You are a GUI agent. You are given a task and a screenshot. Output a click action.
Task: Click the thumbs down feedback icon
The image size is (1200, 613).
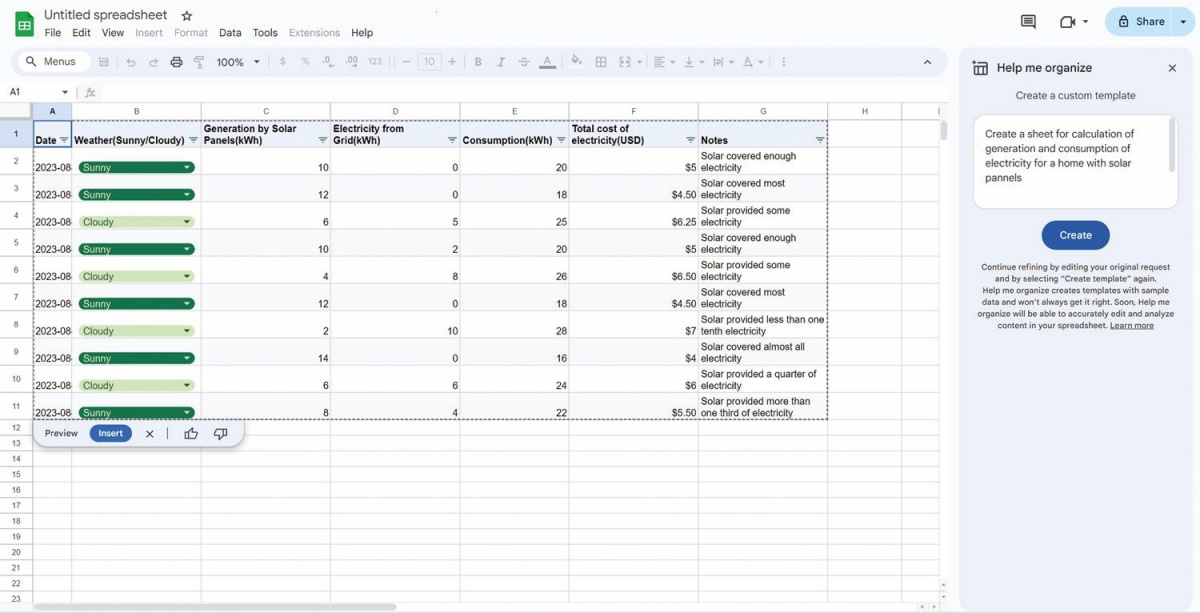pyautogui.click(x=220, y=434)
